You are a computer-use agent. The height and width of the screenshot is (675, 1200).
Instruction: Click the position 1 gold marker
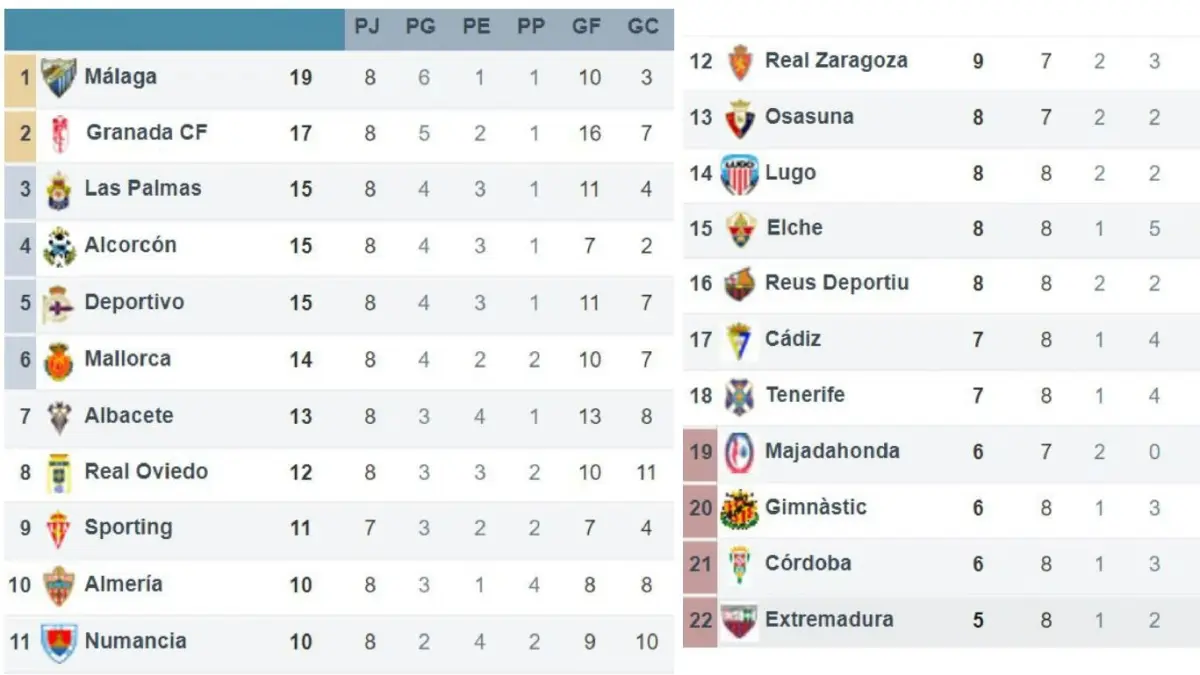pos(20,77)
